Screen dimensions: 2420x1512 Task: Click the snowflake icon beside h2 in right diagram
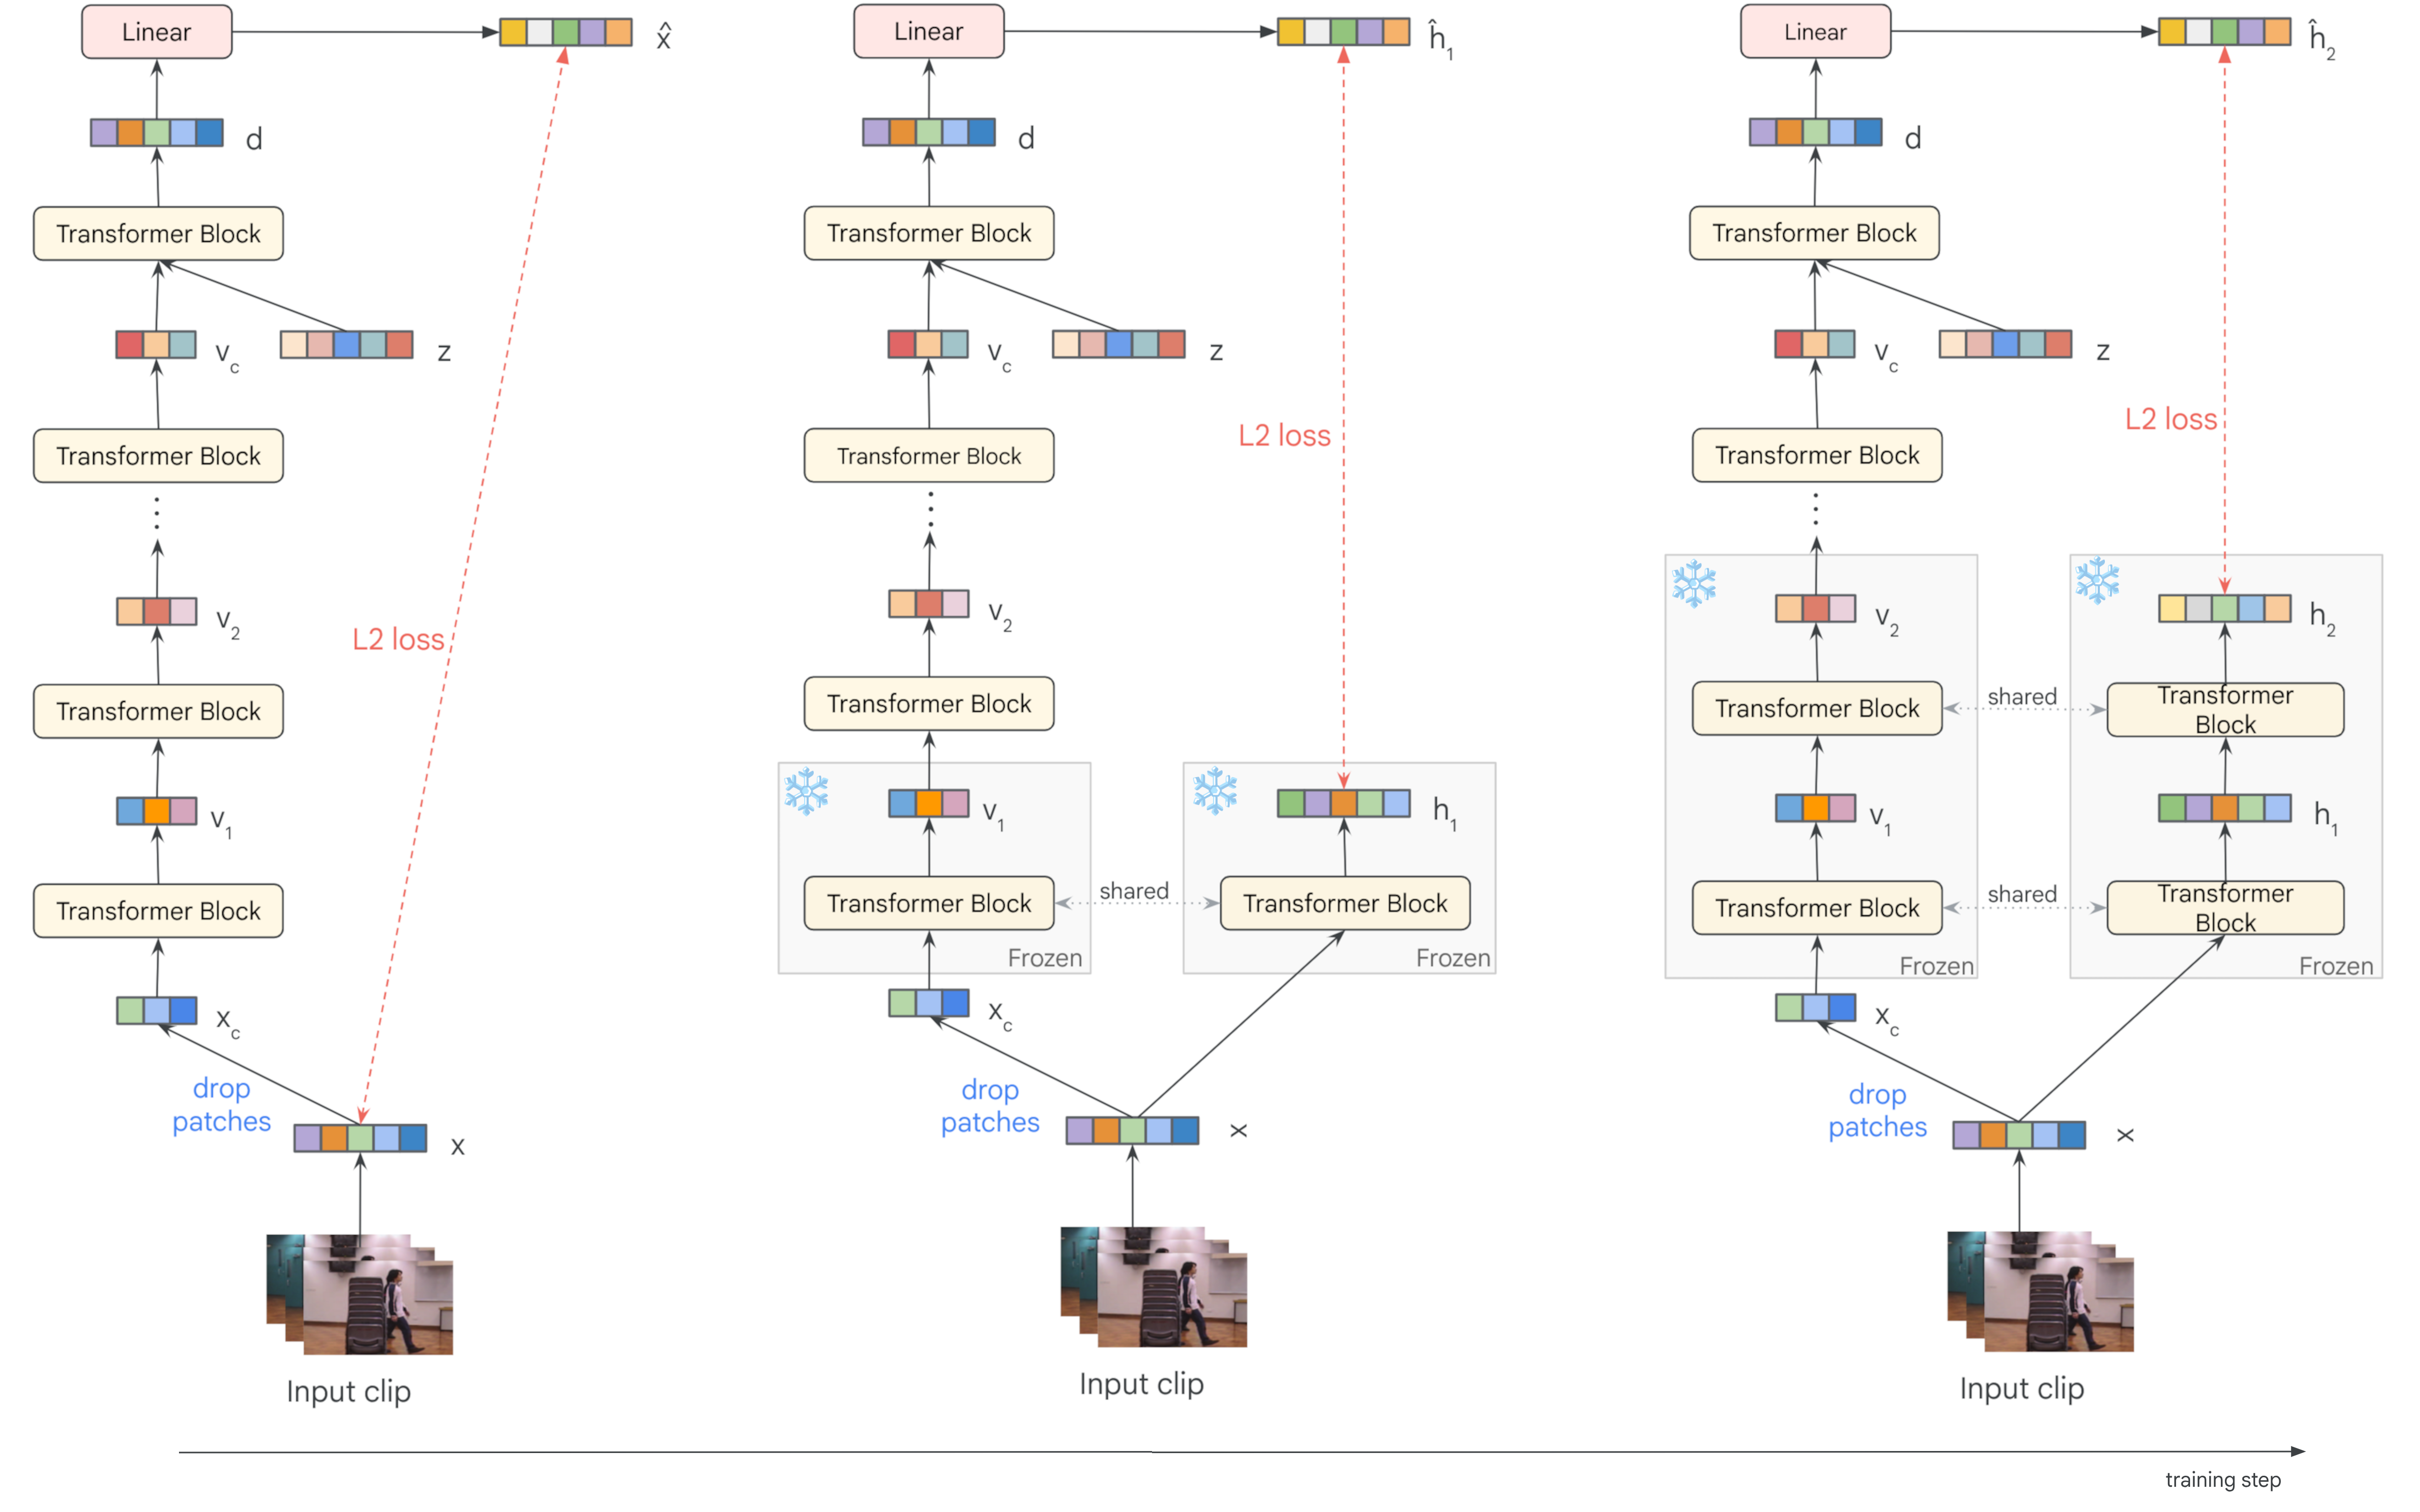tap(2097, 581)
